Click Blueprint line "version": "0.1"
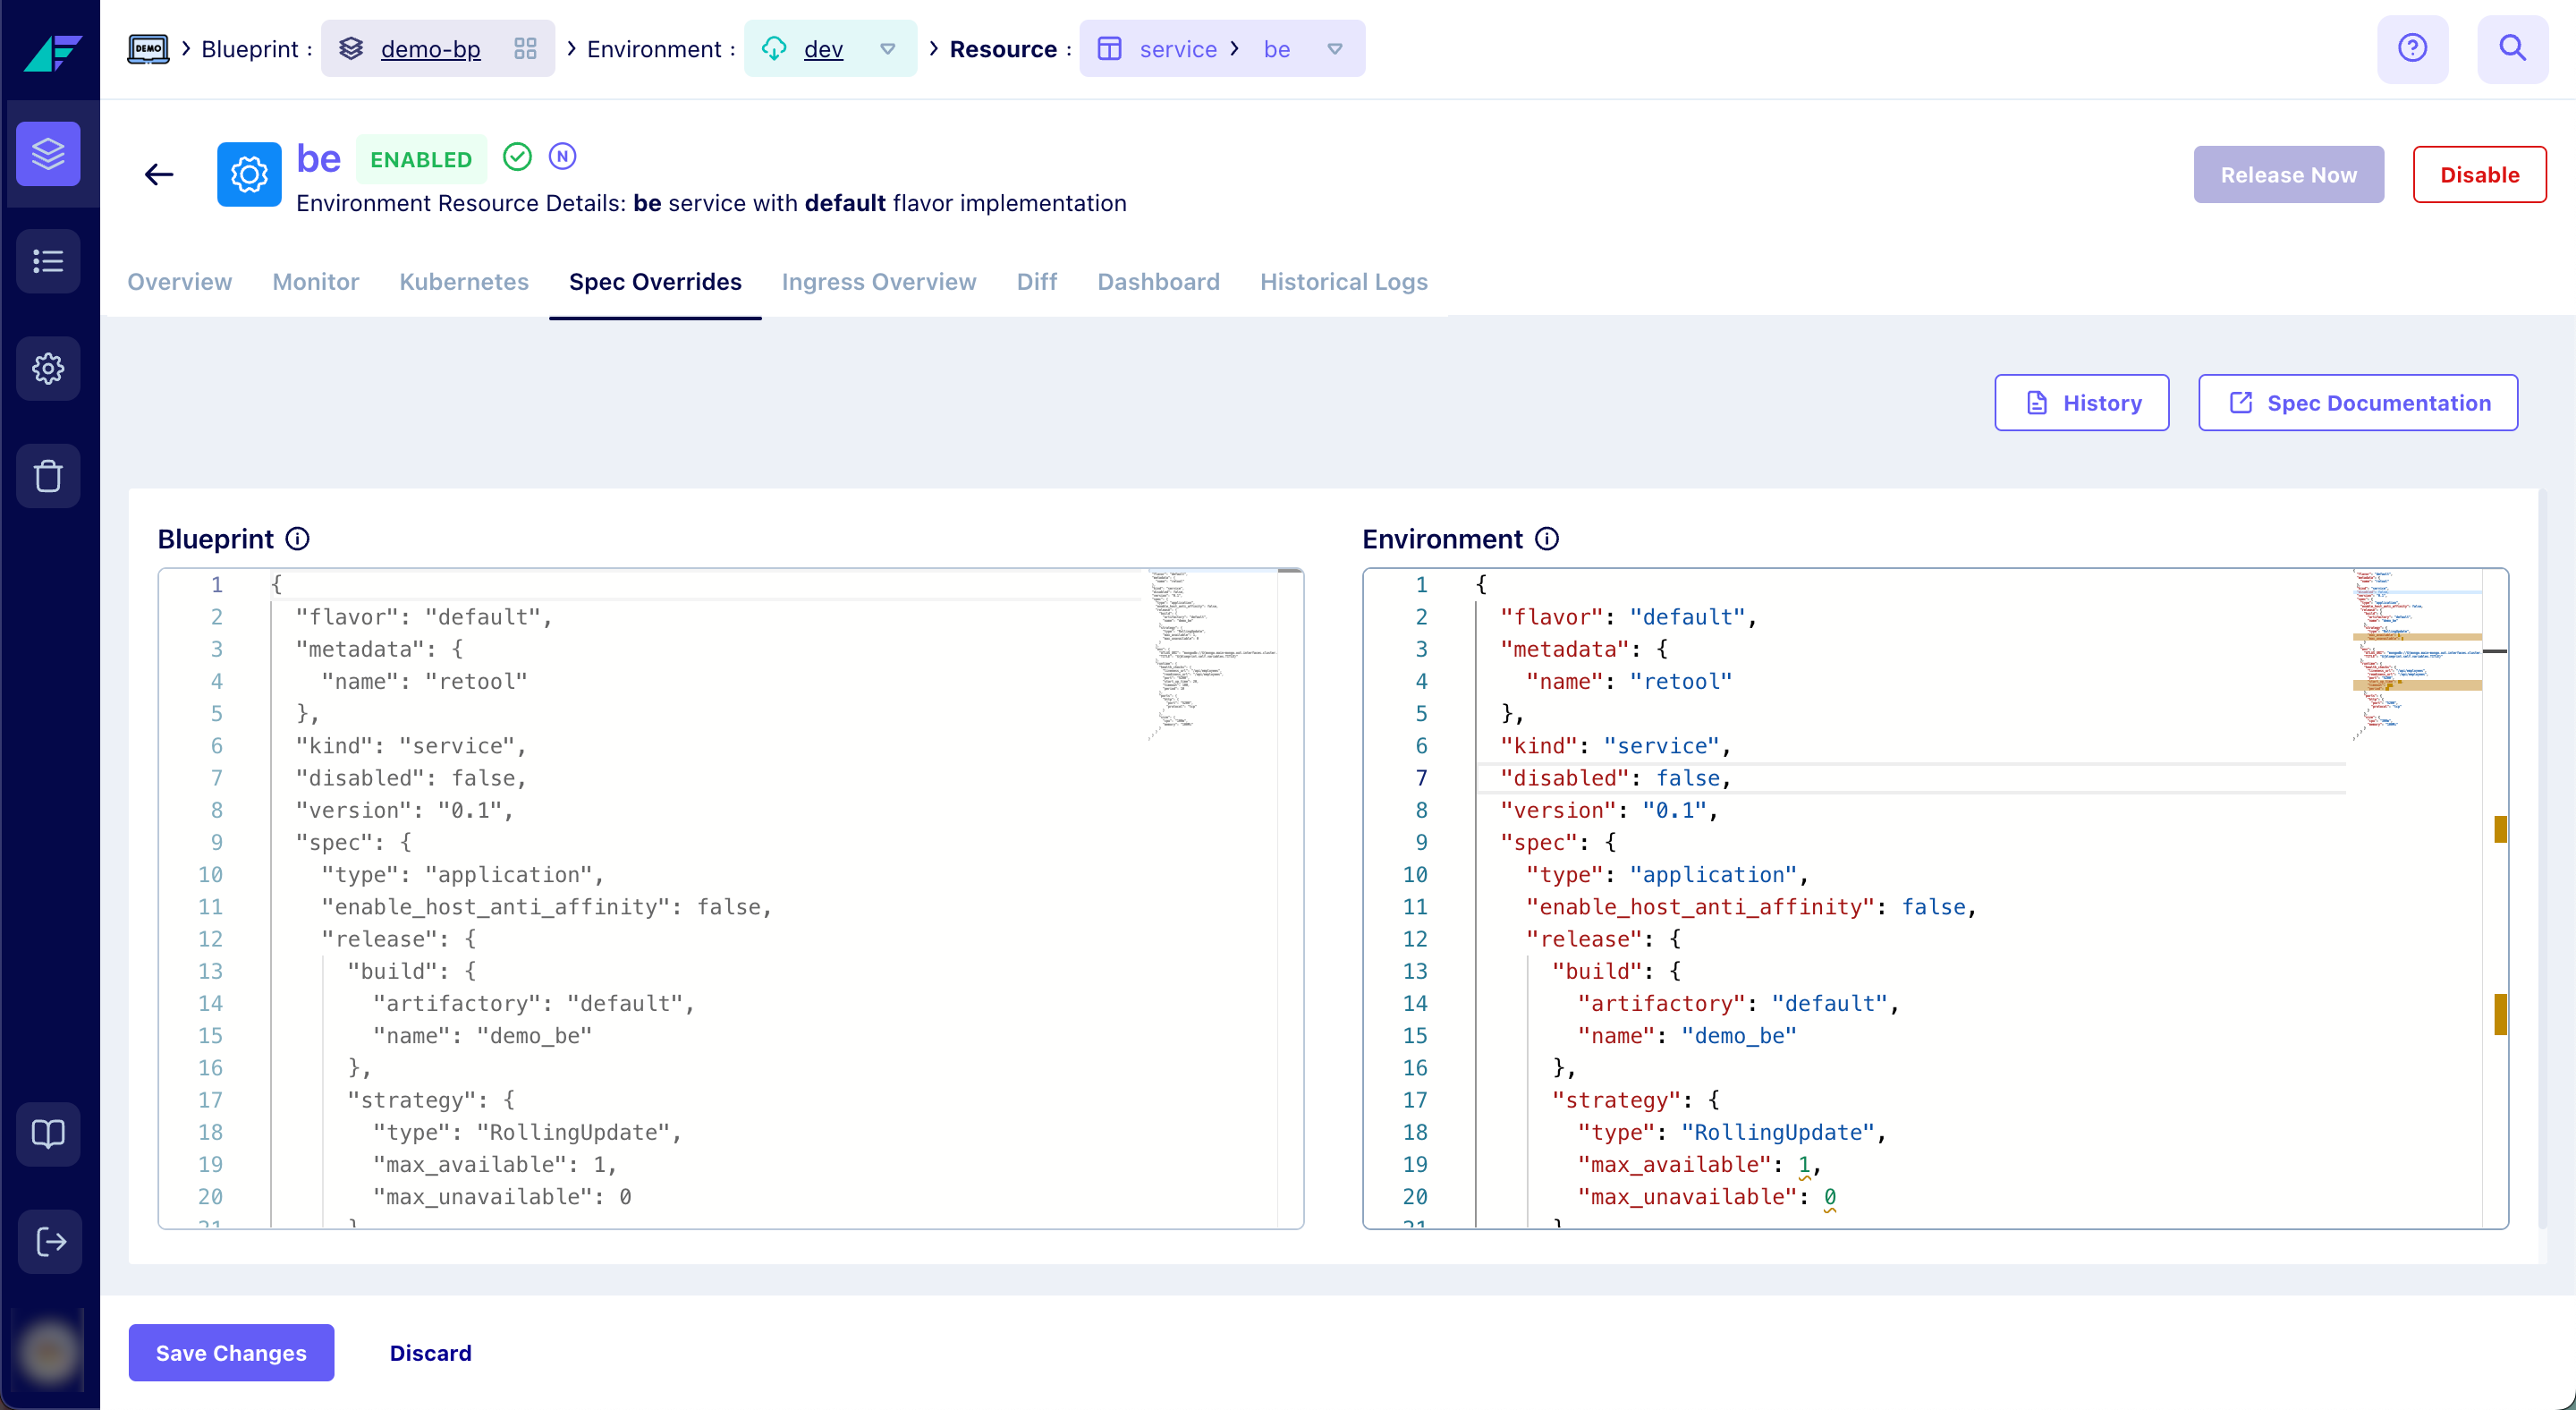The height and width of the screenshot is (1410, 2576). tap(404, 810)
